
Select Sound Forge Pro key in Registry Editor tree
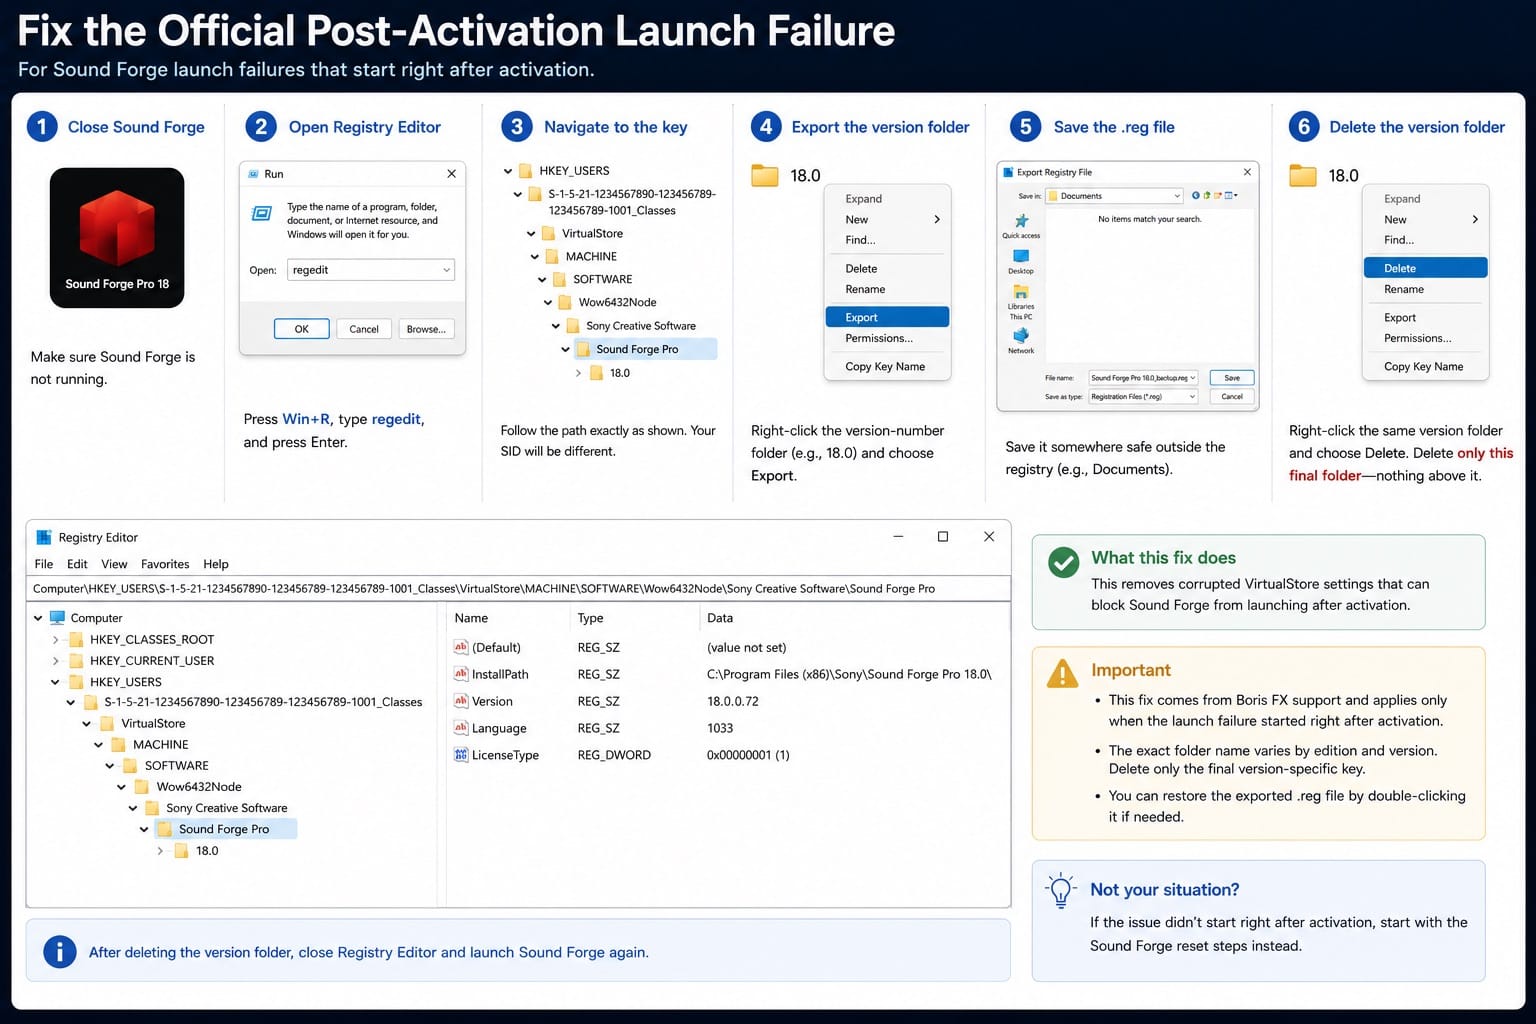click(224, 829)
